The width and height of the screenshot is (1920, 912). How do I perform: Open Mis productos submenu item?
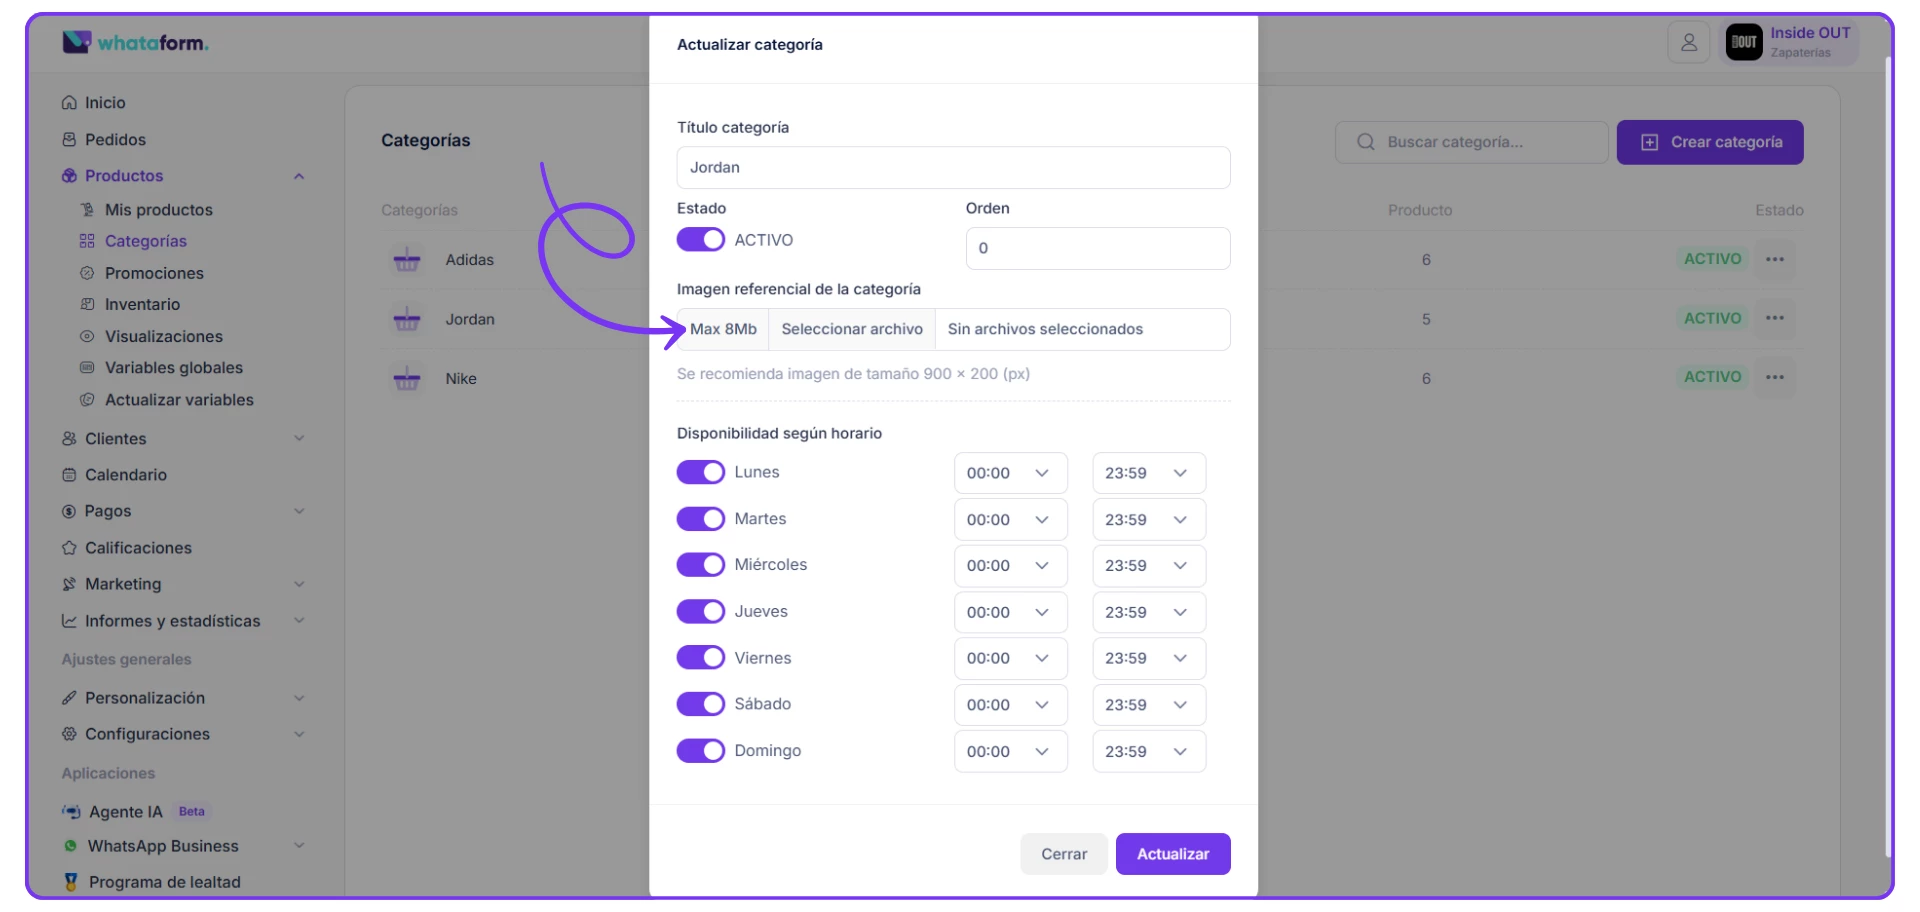158,210
